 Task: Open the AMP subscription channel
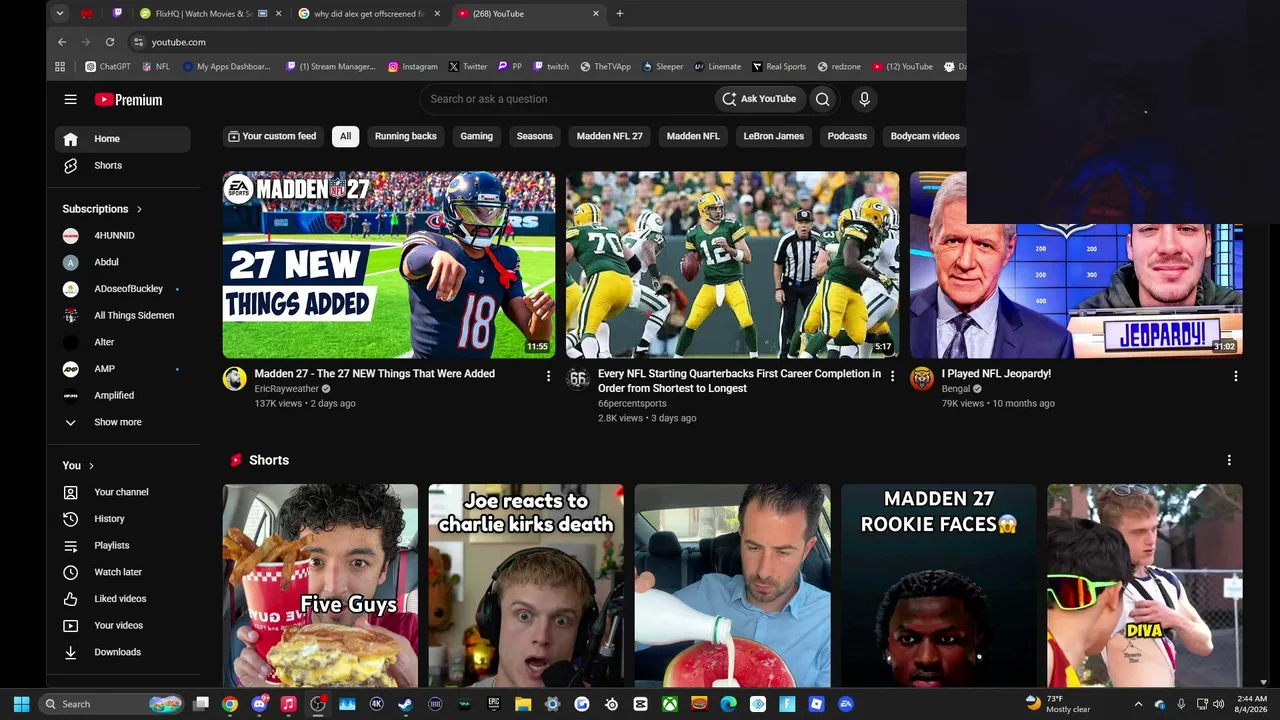[x=122, y=369]
